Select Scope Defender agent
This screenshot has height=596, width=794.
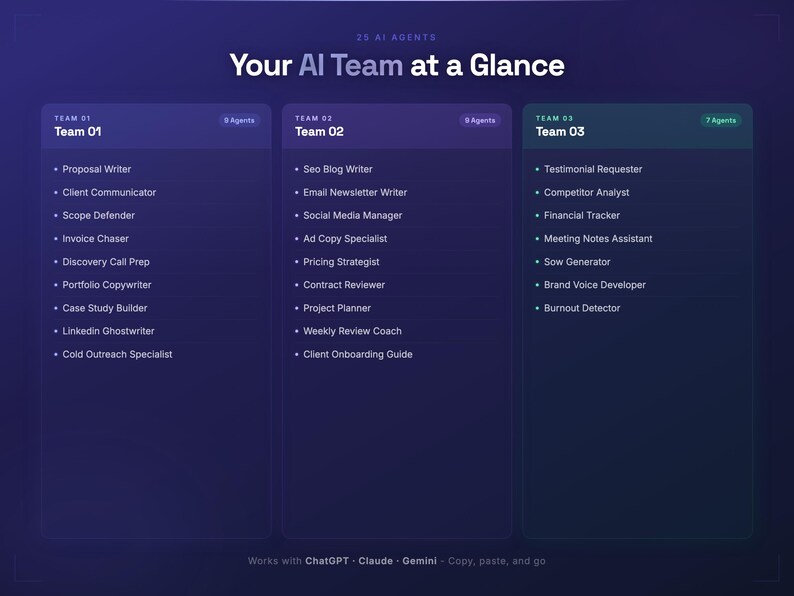(98, 215)
